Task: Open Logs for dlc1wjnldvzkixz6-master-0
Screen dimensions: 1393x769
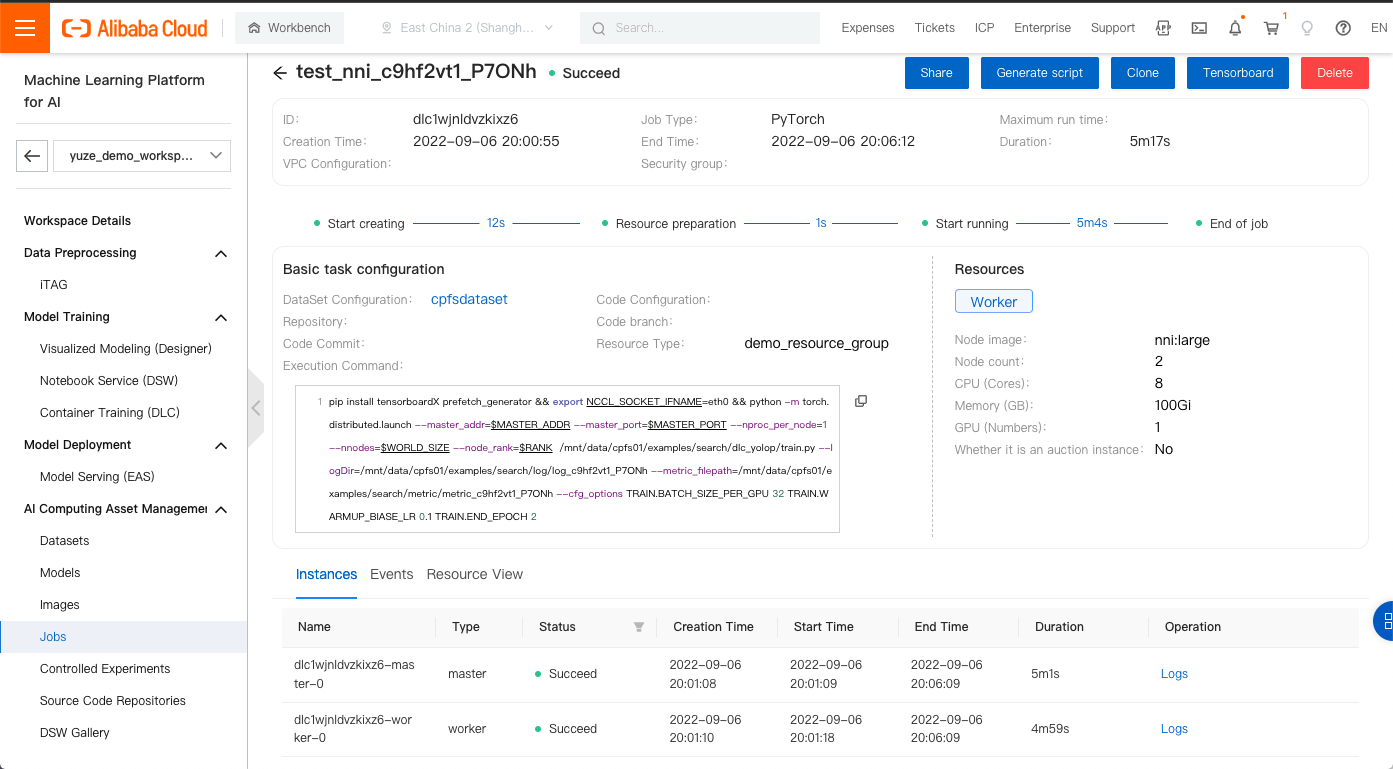Action: pyautogui.click(x=1173, y=673)
